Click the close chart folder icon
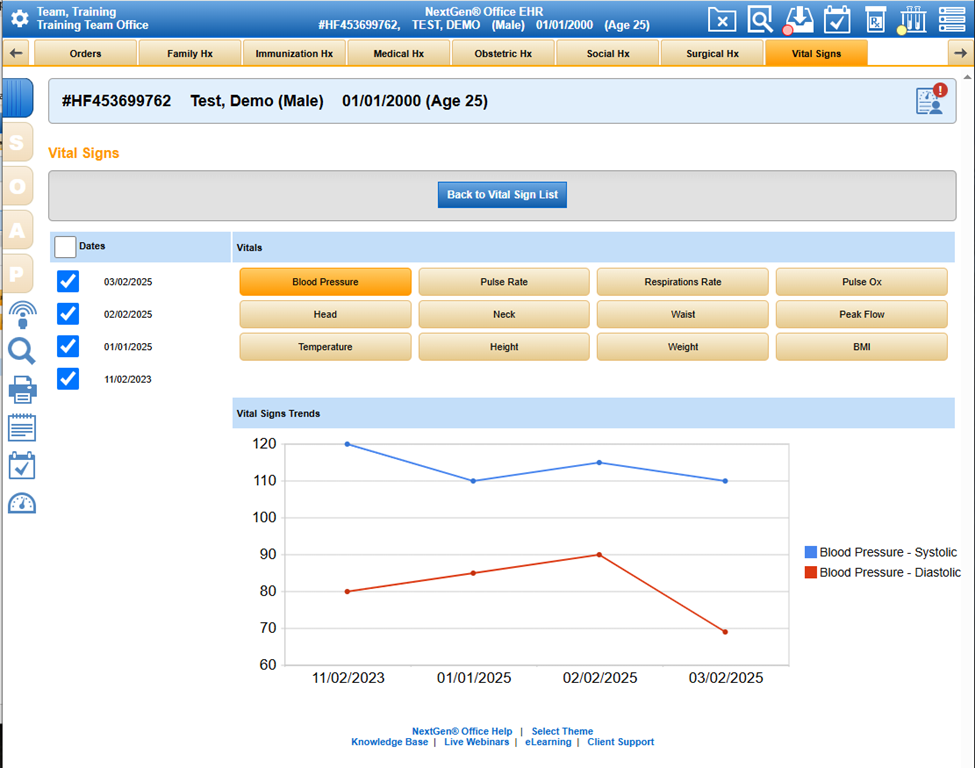Viewport: 975px width, 768px height. [722, 19]
